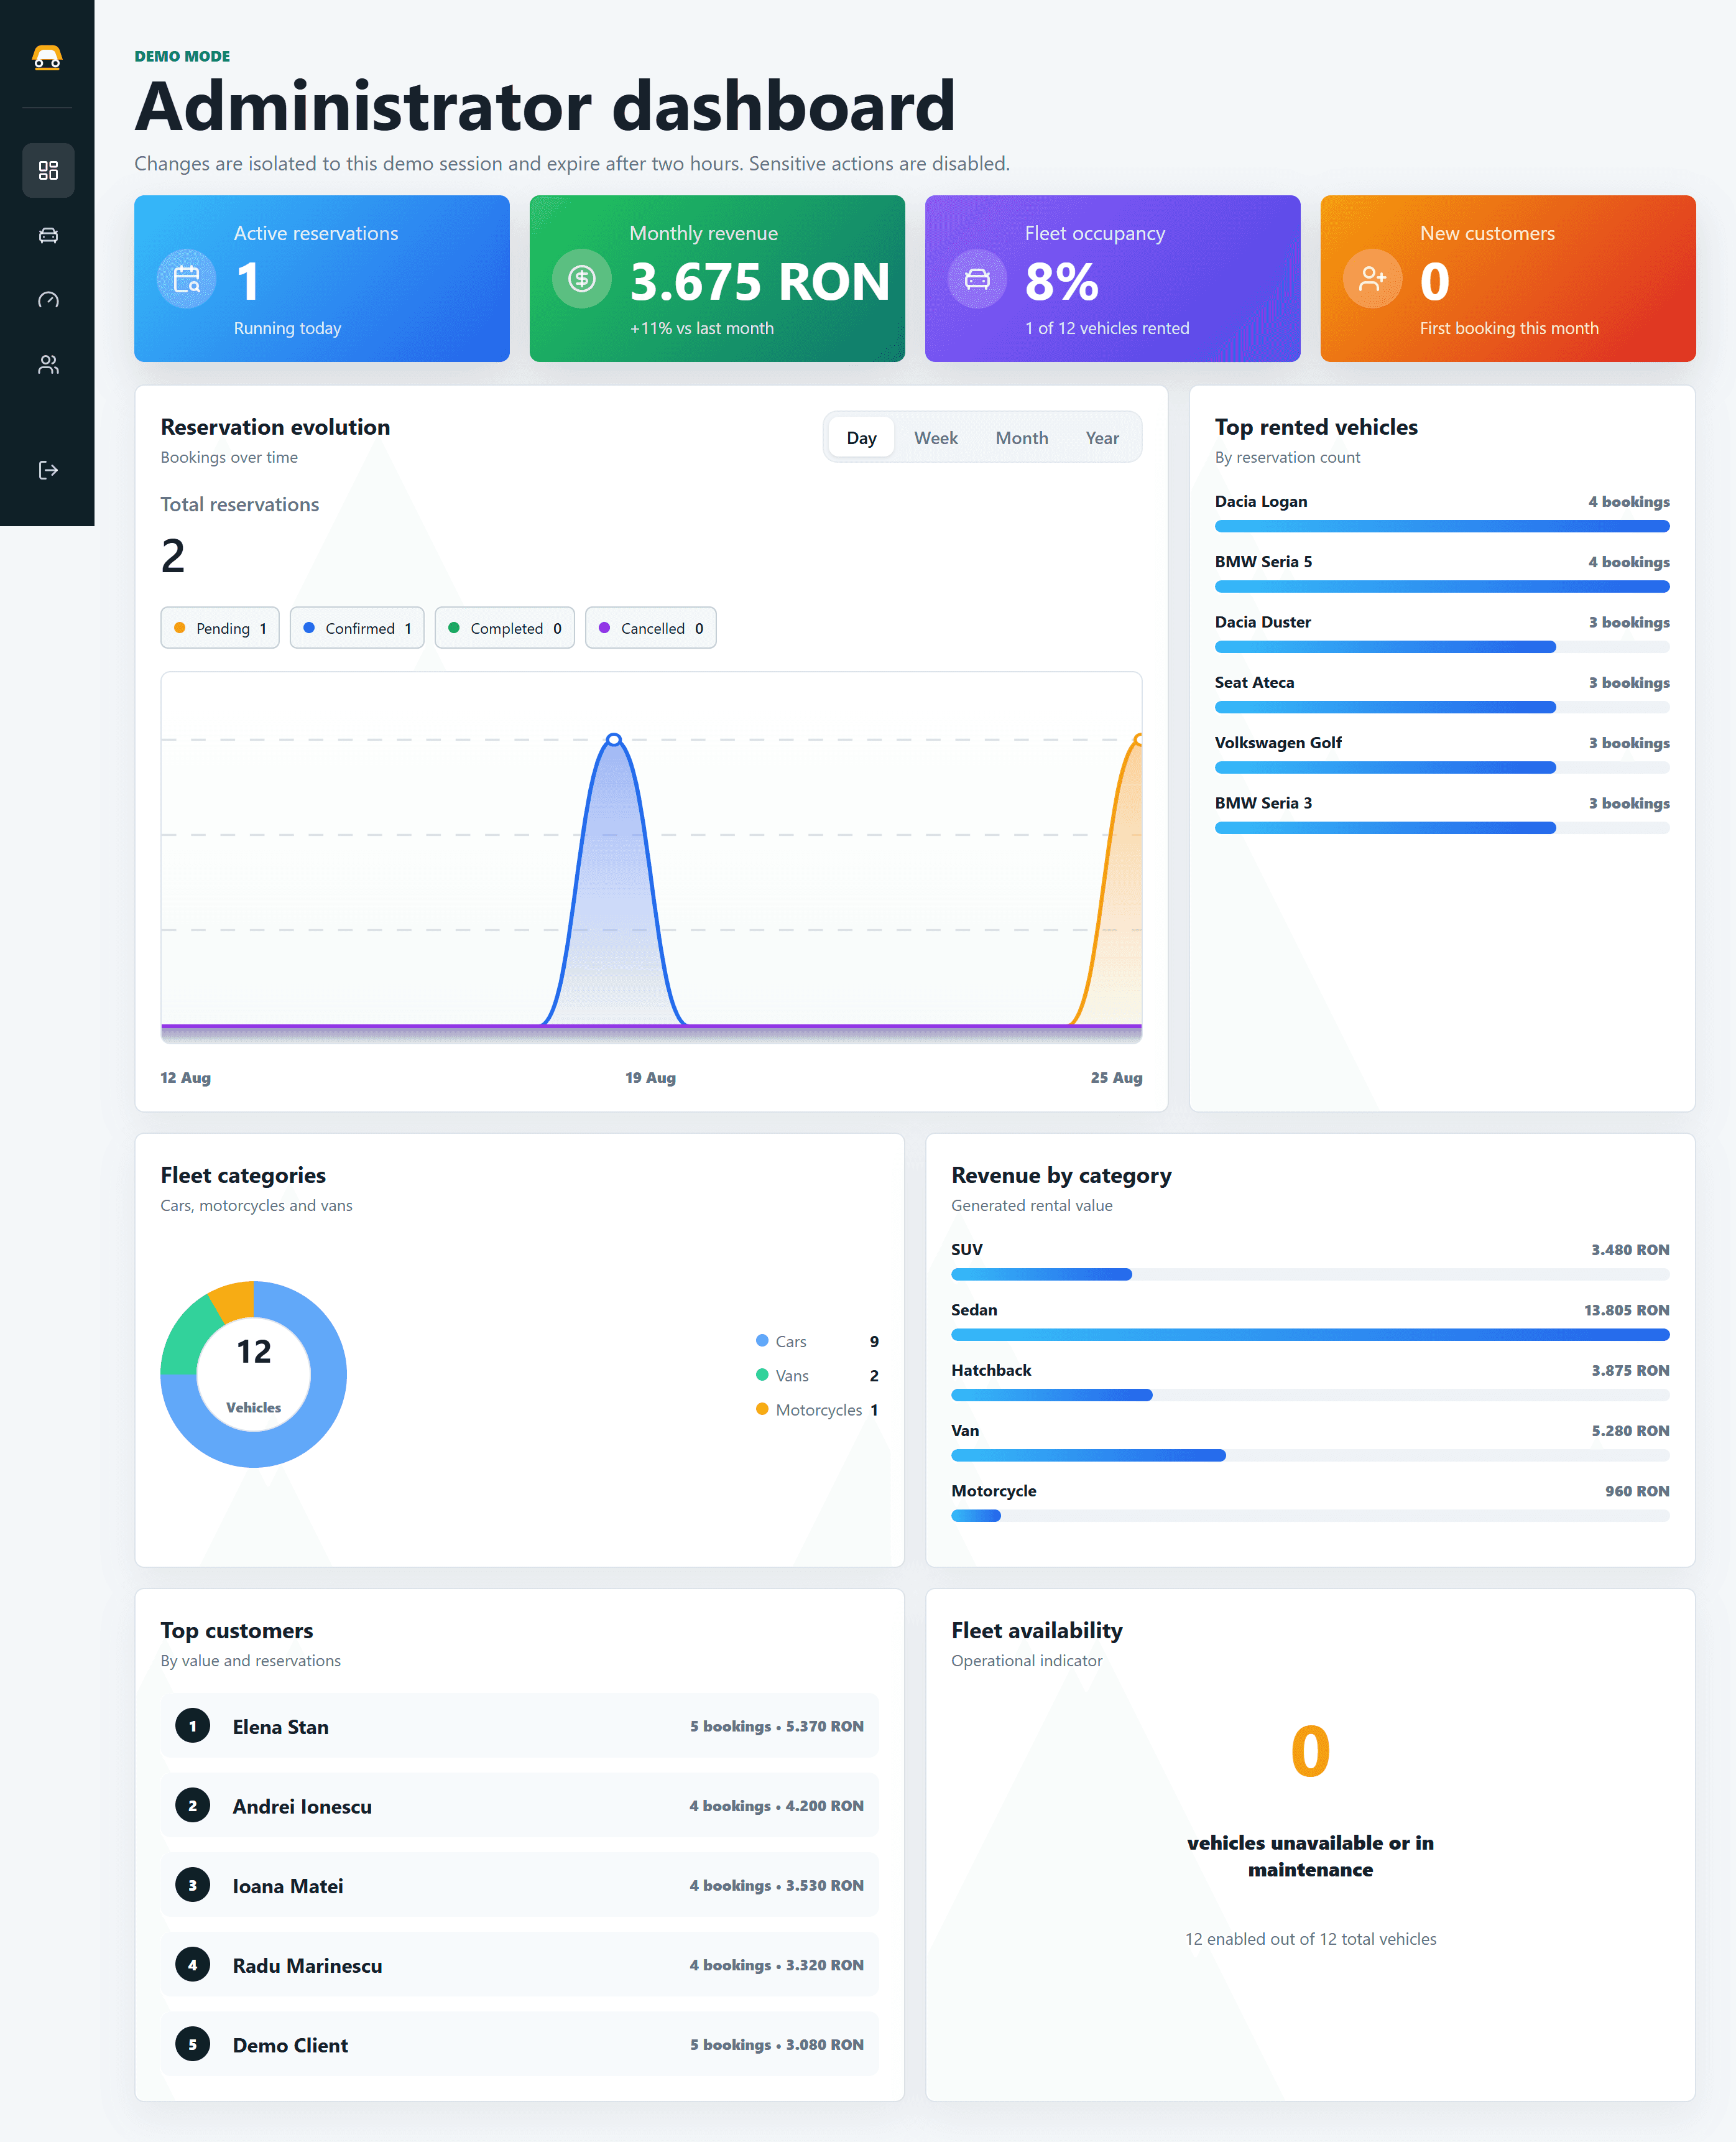Select the Day view tab
Viewport: 1736px width, 2142px height.
point(861,438)
